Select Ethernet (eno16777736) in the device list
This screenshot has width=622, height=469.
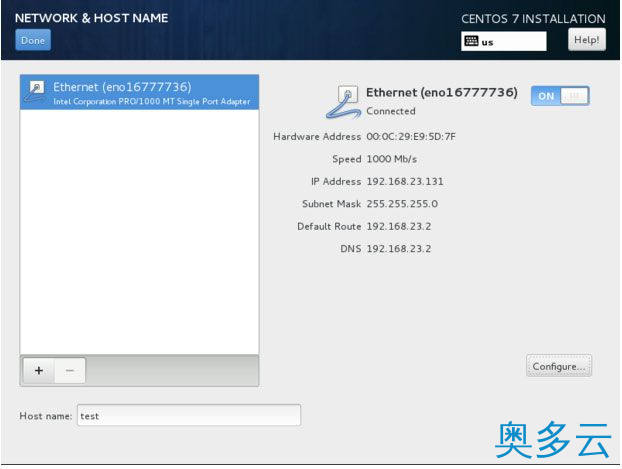coord(139,92)
